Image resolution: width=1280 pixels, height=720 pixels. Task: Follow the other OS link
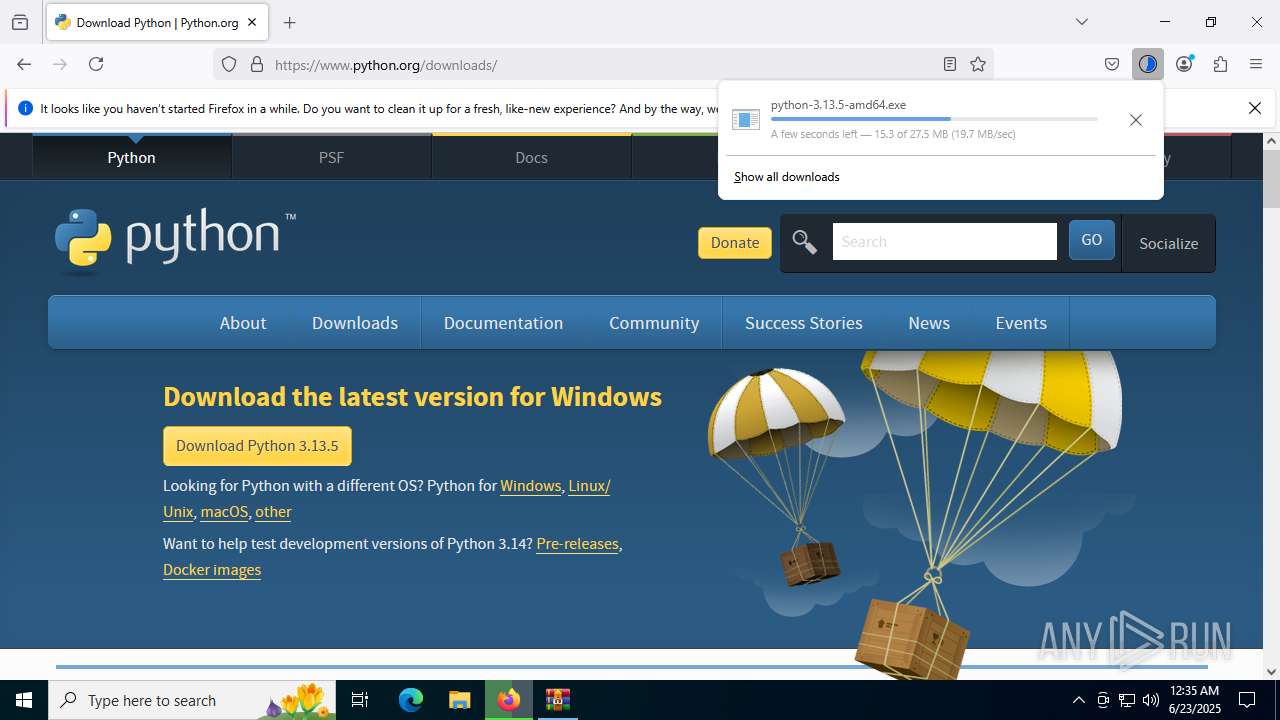[273, 512]
